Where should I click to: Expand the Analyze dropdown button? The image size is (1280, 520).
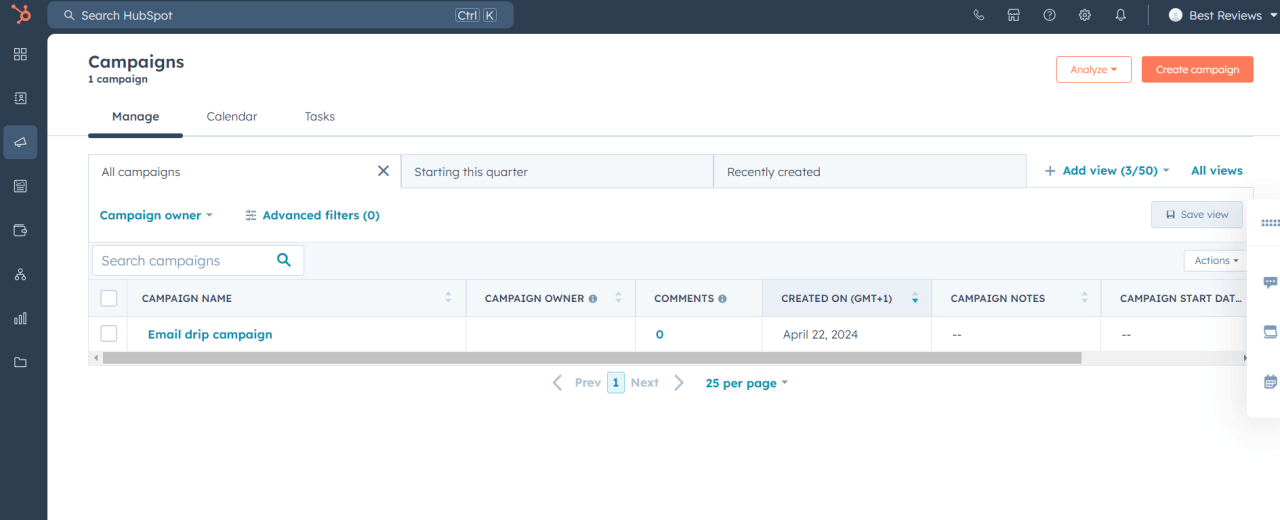(x=1094, y=70)
